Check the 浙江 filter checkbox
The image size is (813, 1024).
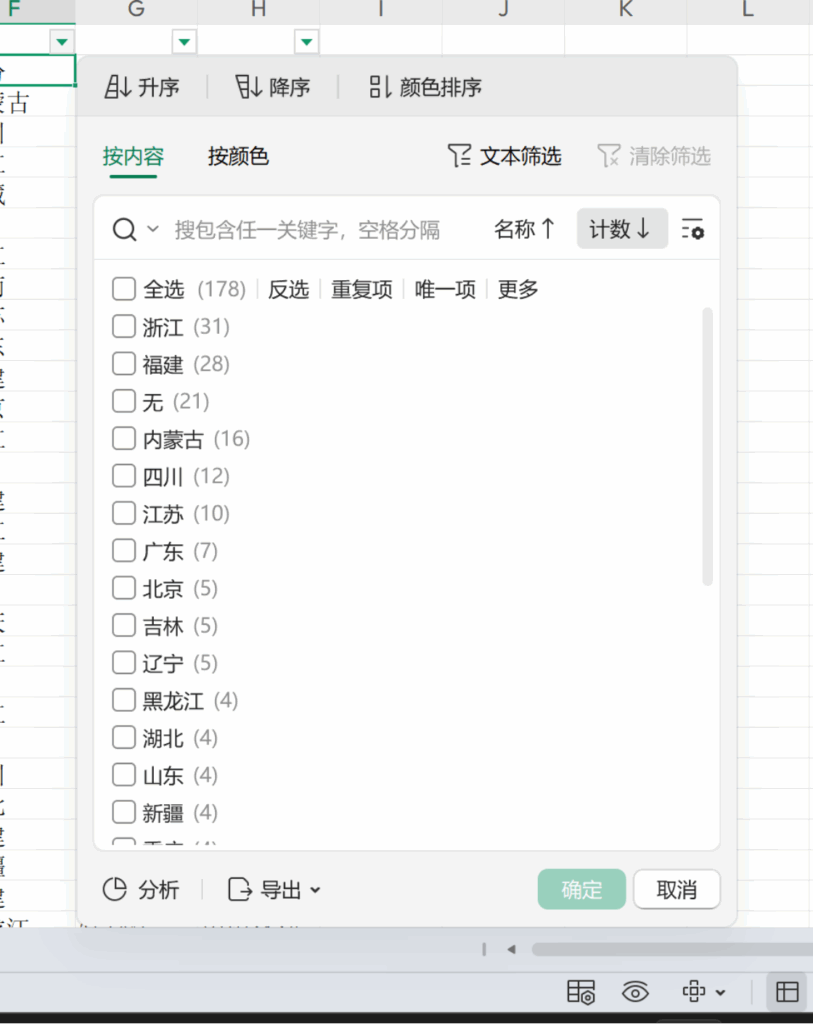coord(123,326)
